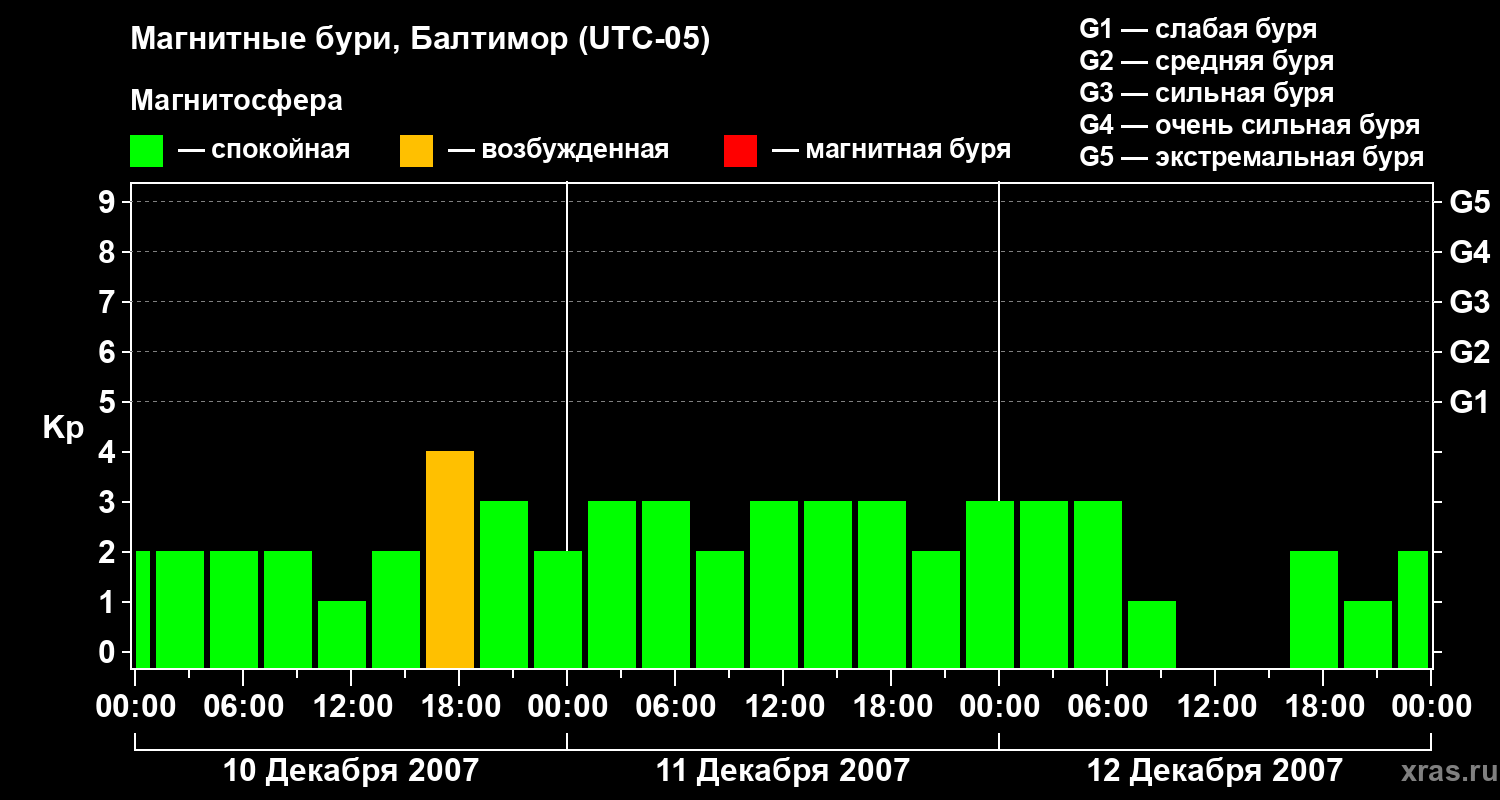Click the Kp 2 bar crossing midnight into 11 December
The image size is (1500, 800).
pos(558,610)
